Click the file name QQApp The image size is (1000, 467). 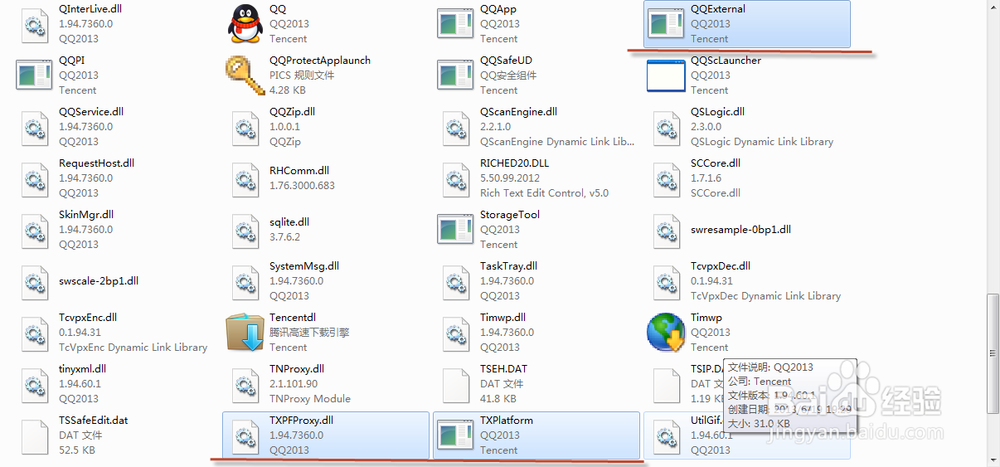click(498, 9)
